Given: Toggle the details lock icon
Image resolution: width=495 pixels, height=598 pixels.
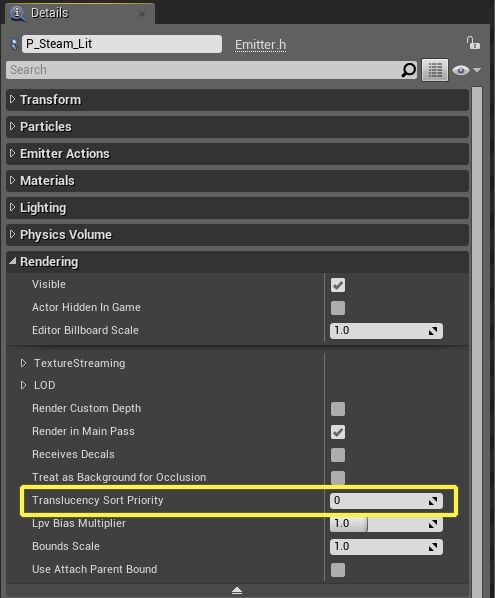Looking at the screenshot, I should tap(473, 43).
